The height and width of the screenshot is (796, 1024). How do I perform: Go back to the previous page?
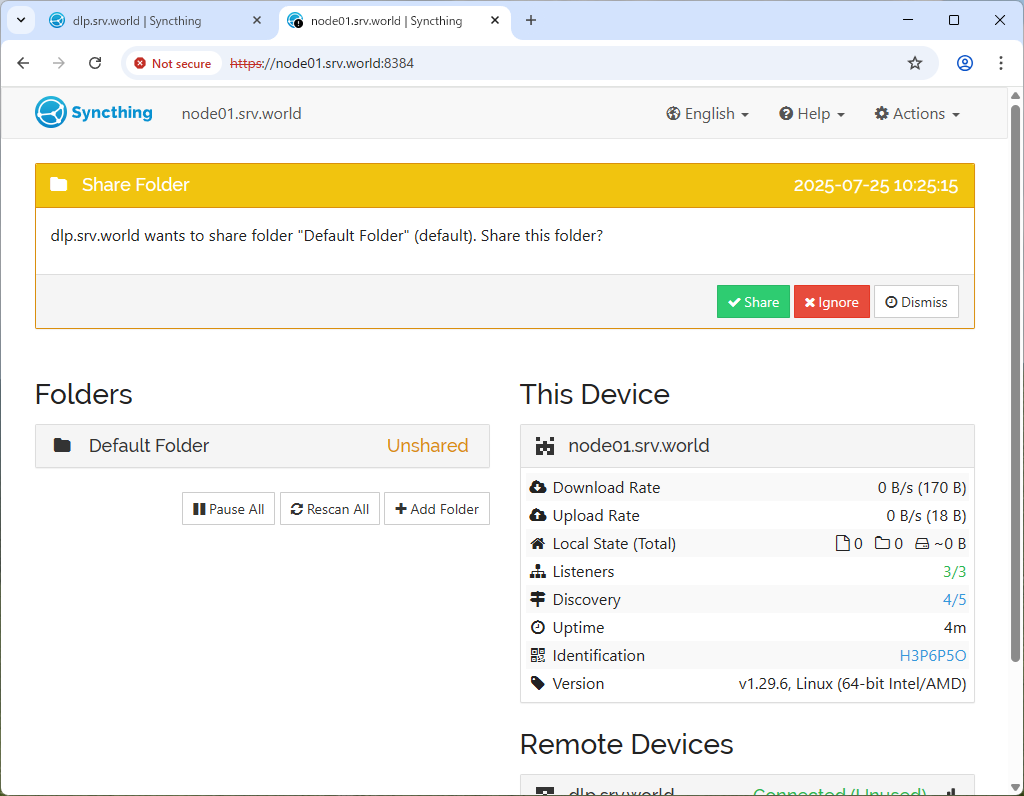tap(24, 63)
